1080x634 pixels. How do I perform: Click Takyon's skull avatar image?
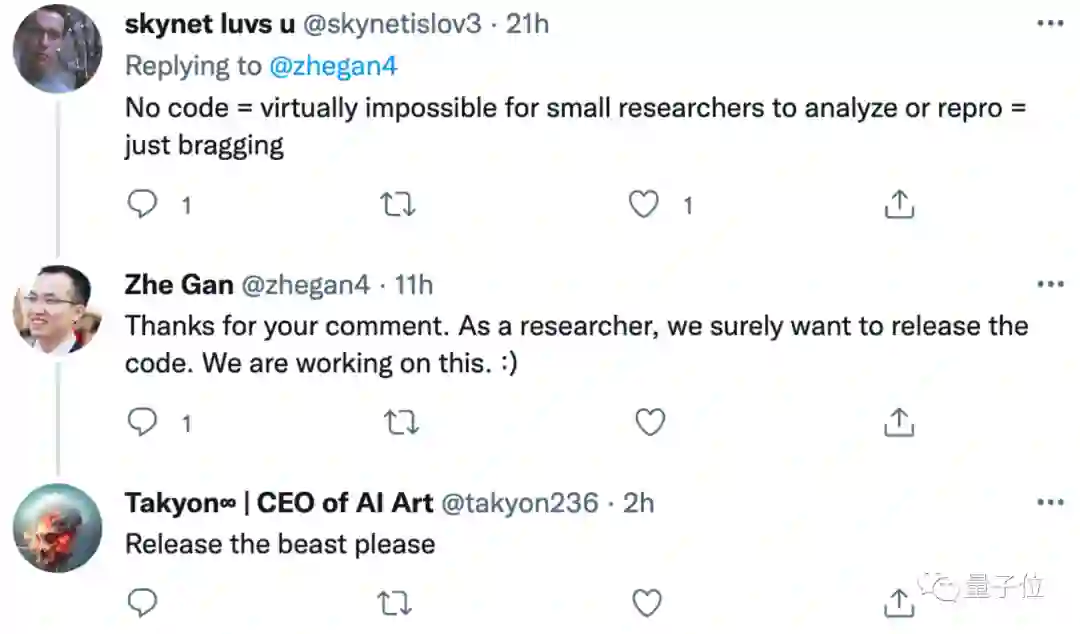(57, 527)
